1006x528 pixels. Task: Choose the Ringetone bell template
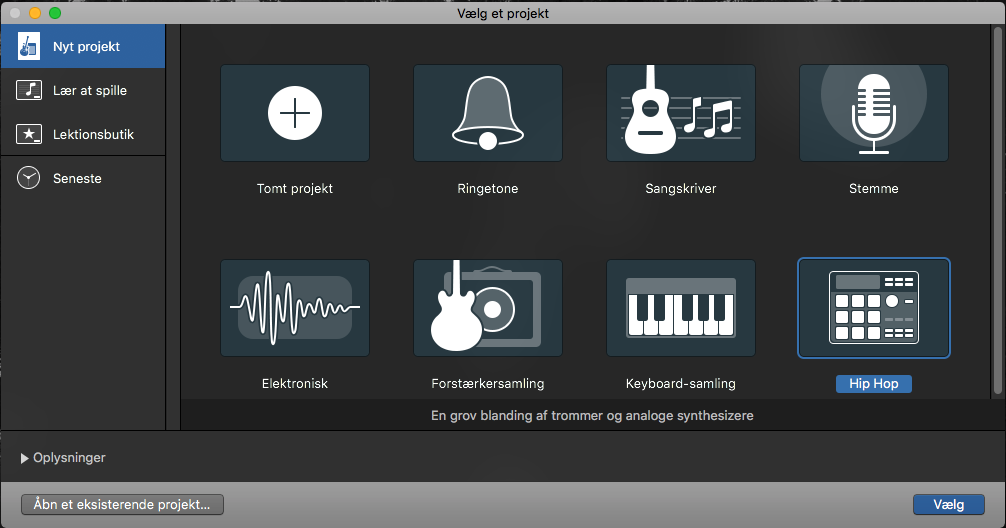click(x=488, y=113)
